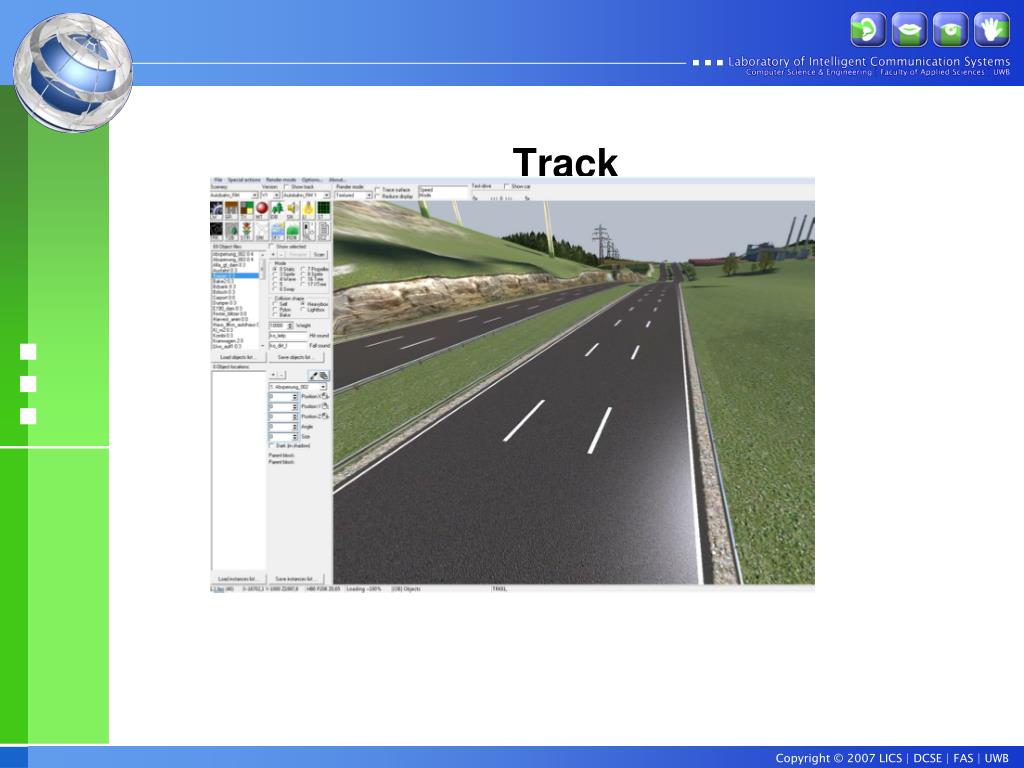Click the Save instances list button
The width and height of the screenshot is (1024, 768).
point(295,579)
